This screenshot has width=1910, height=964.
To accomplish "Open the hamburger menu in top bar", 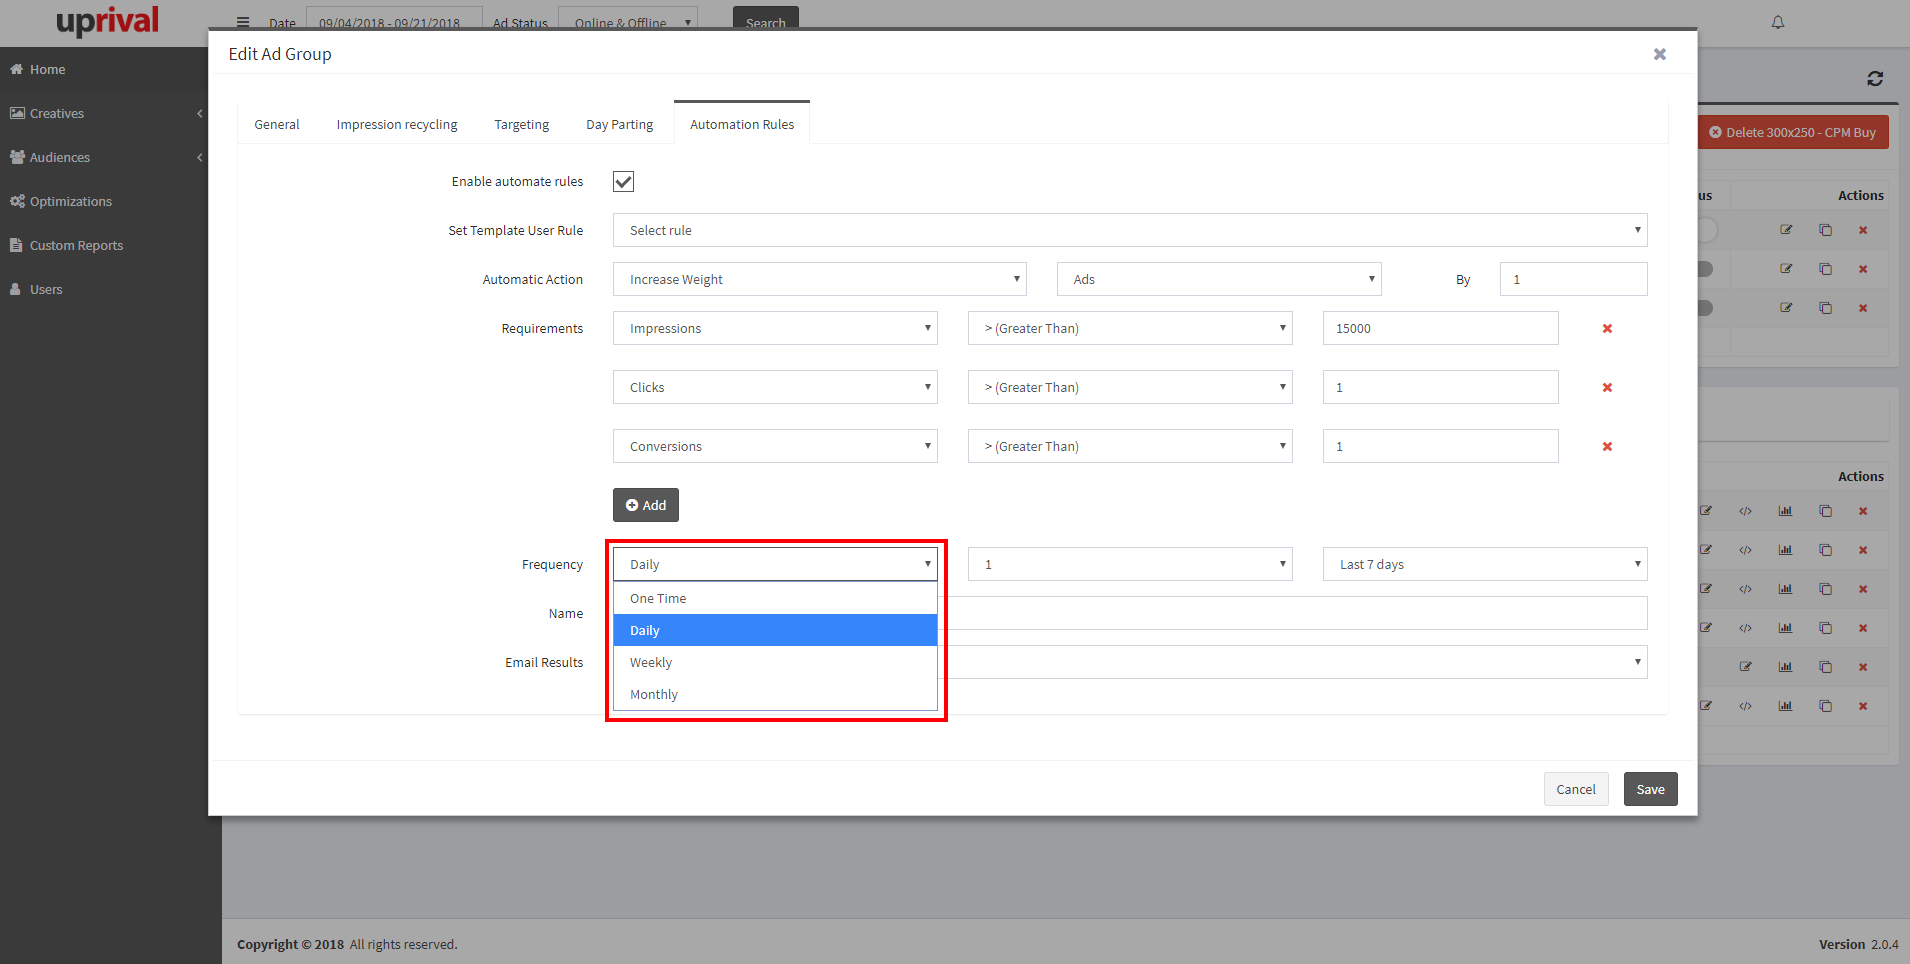I will pyautogui.click(x=242, y=22).
